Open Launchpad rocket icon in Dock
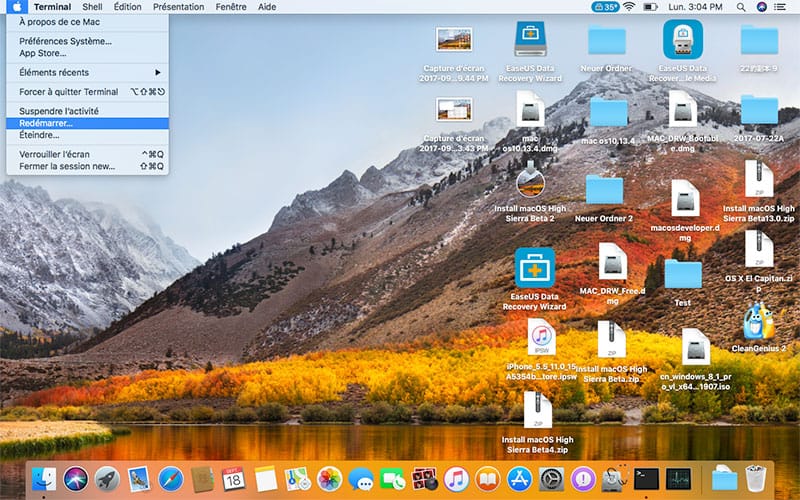The width and height of the screenshot is (800, 500). (x=107, y=480)
